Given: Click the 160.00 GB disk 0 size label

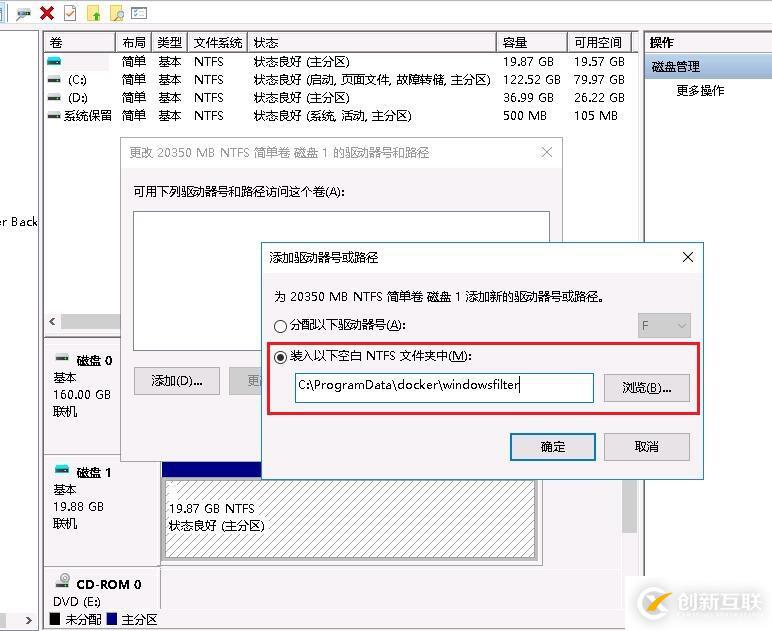Looking at the screenshot, I should pyautogui.click(x=82, y=395).
